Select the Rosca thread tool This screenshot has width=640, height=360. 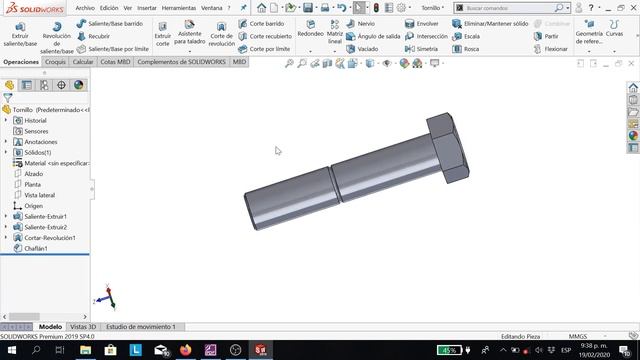pyautogui.click(x=466, y=49)
